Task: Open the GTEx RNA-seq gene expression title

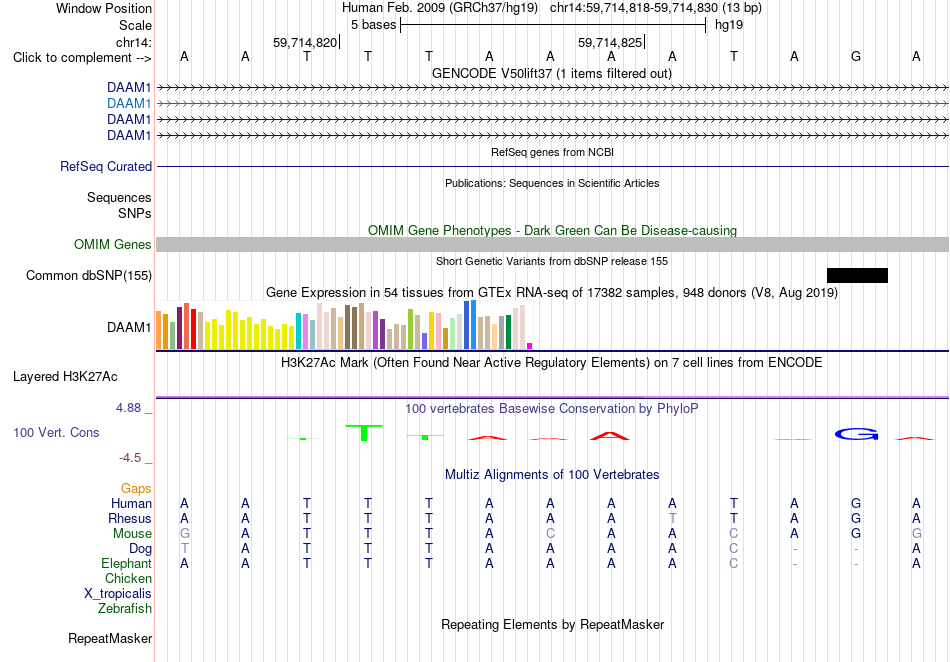Action: click(552, 293)
